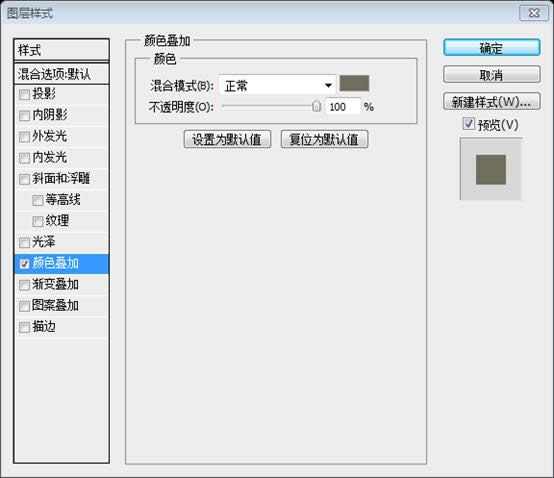Click the 取消 cancel button
The image size is (554, 478).
click(x=491, y=75)
